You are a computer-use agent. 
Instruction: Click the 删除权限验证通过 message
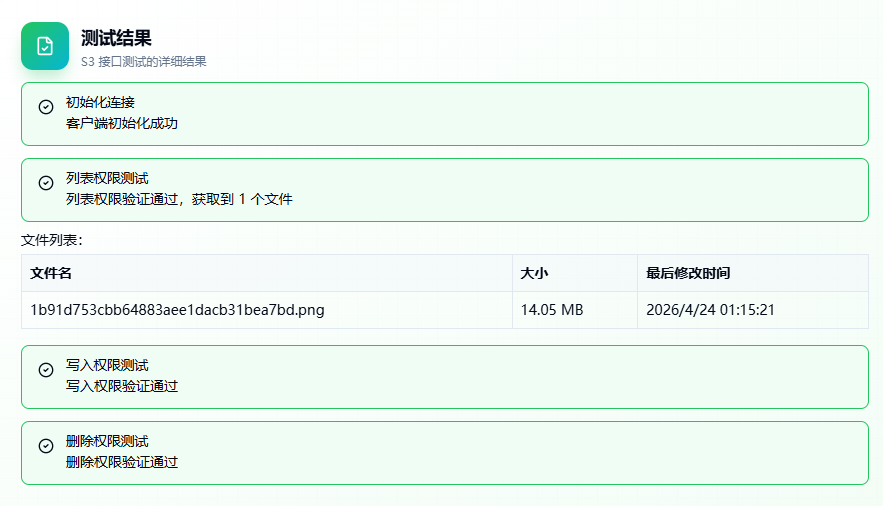tap(121, 462)
